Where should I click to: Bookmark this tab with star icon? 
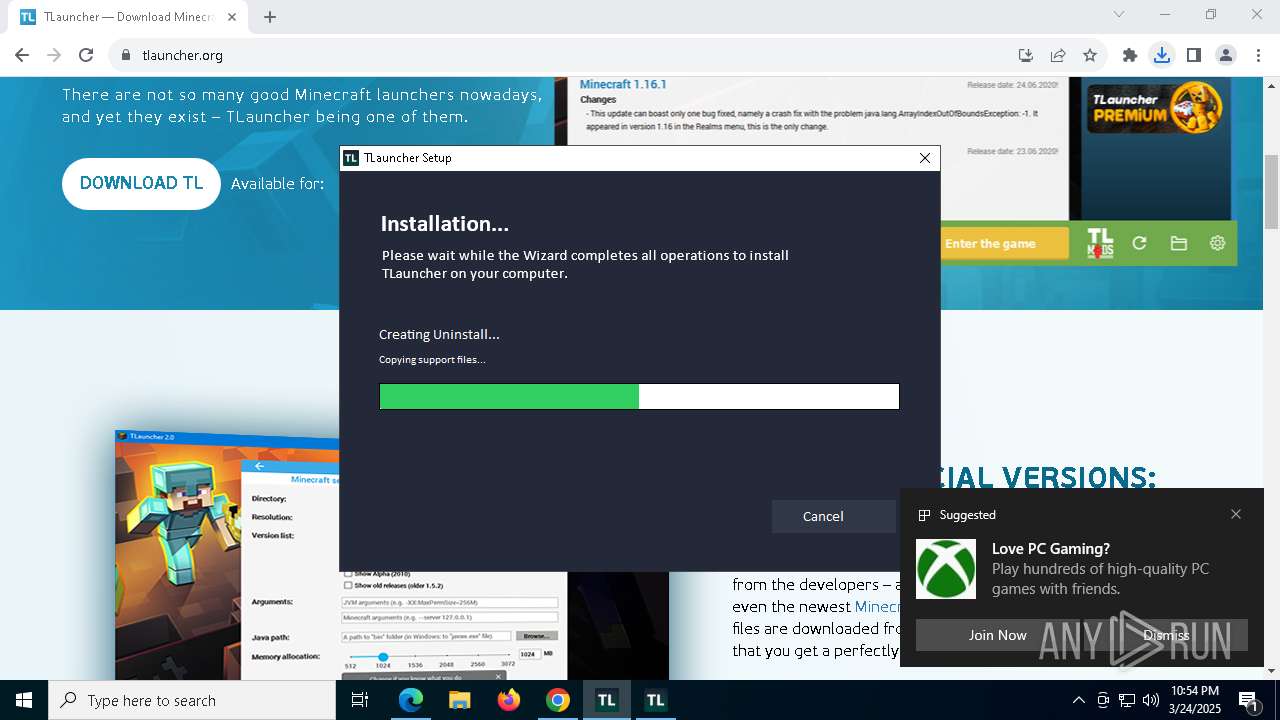point(1090,55)
